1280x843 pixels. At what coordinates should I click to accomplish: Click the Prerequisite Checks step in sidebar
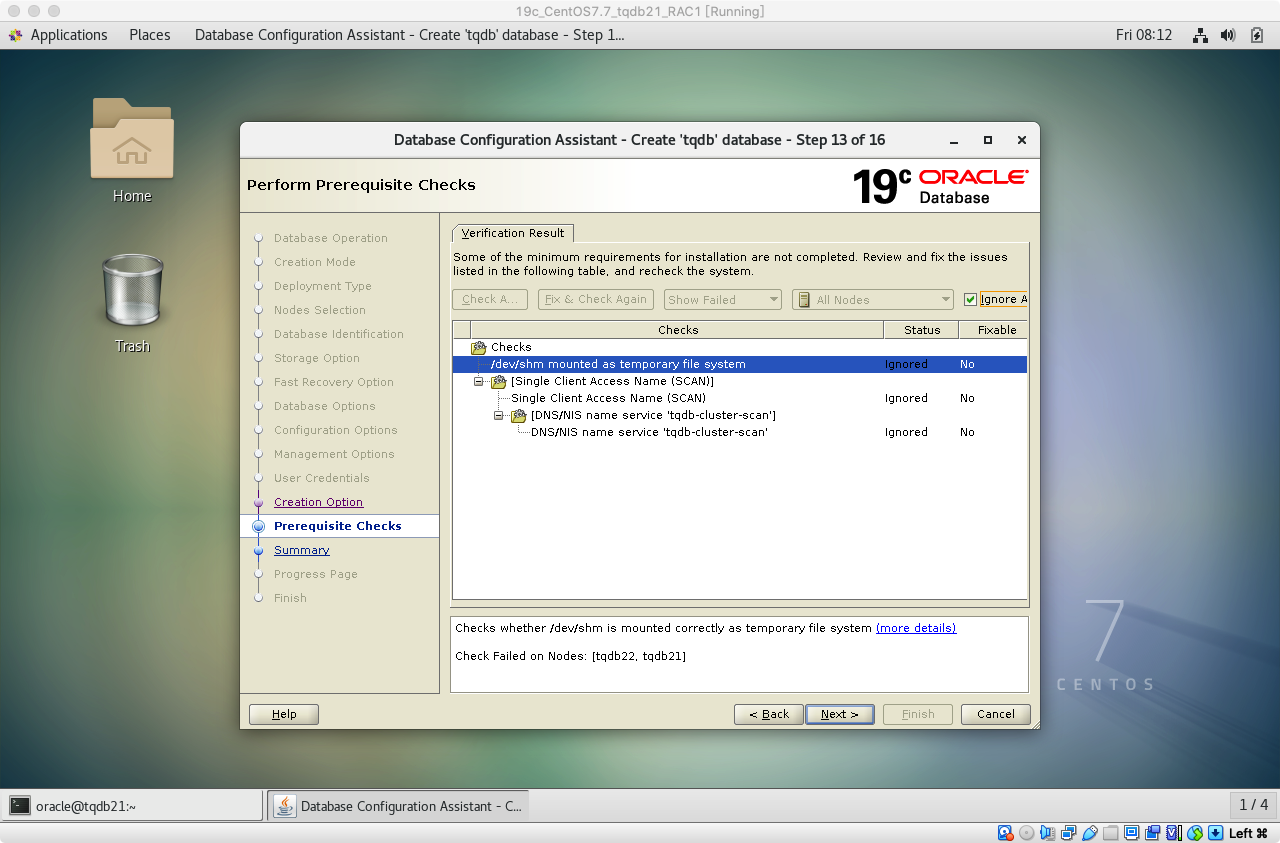point(338,526)
